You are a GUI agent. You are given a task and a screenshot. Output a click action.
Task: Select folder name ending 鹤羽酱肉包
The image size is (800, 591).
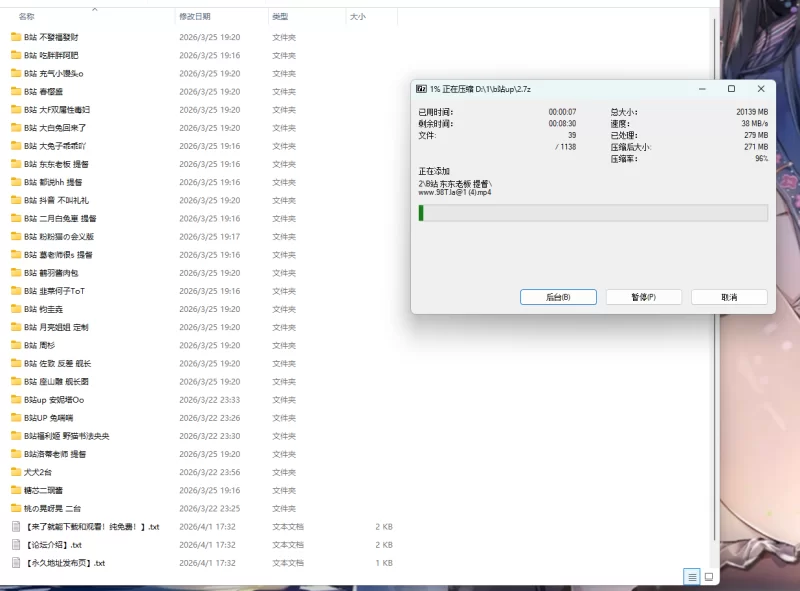[x=51, y=273]
